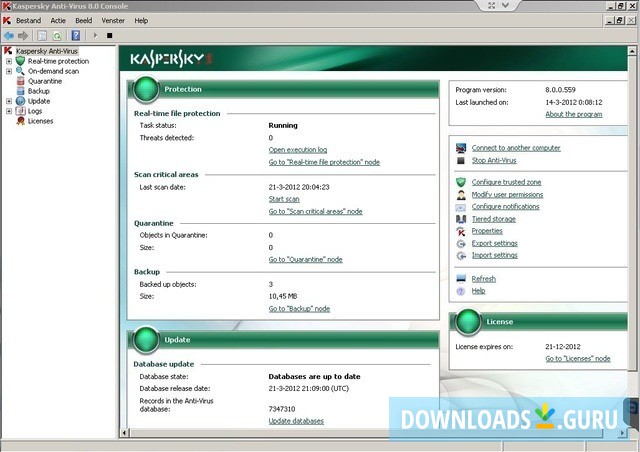Click the Tiered storage icon

(x=461, y=219)
